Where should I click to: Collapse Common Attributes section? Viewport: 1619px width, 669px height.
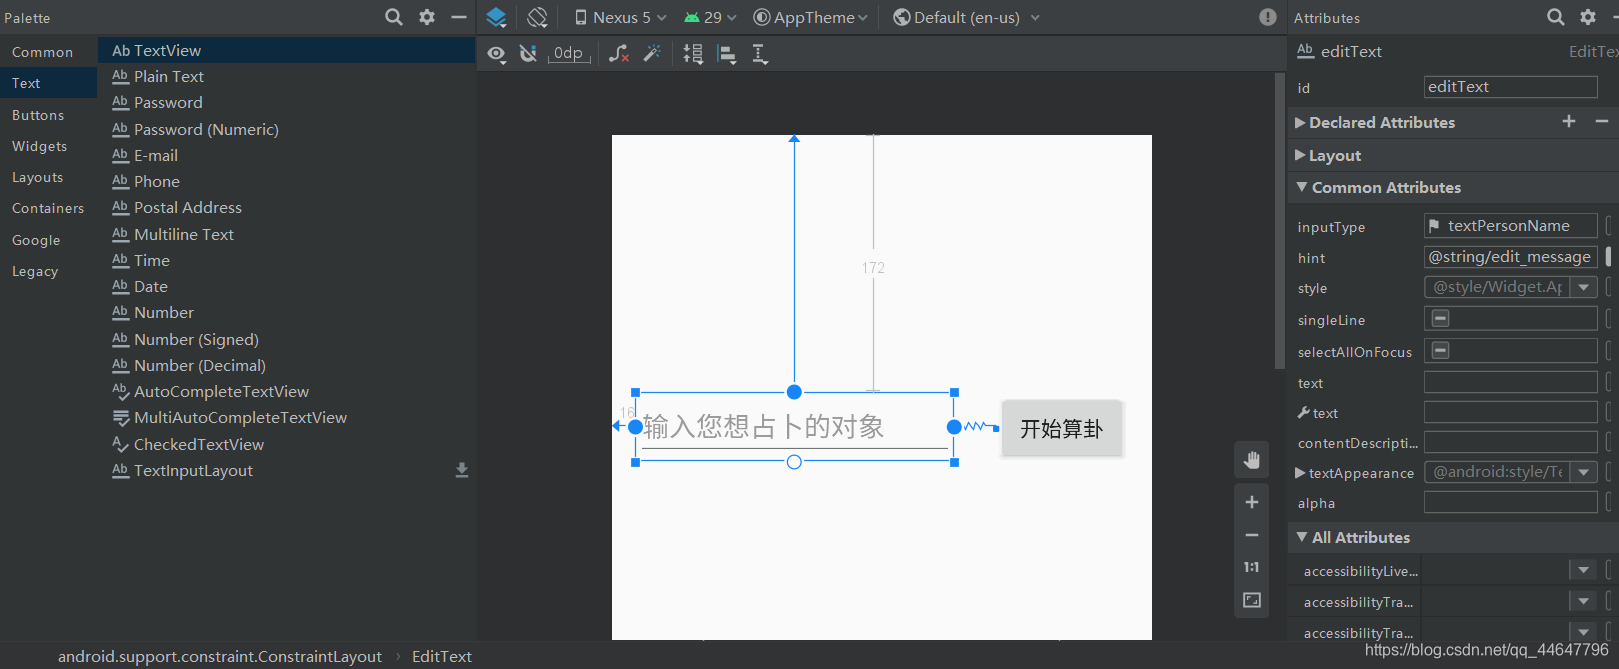pyautogui.click(x=1302, y=187)
